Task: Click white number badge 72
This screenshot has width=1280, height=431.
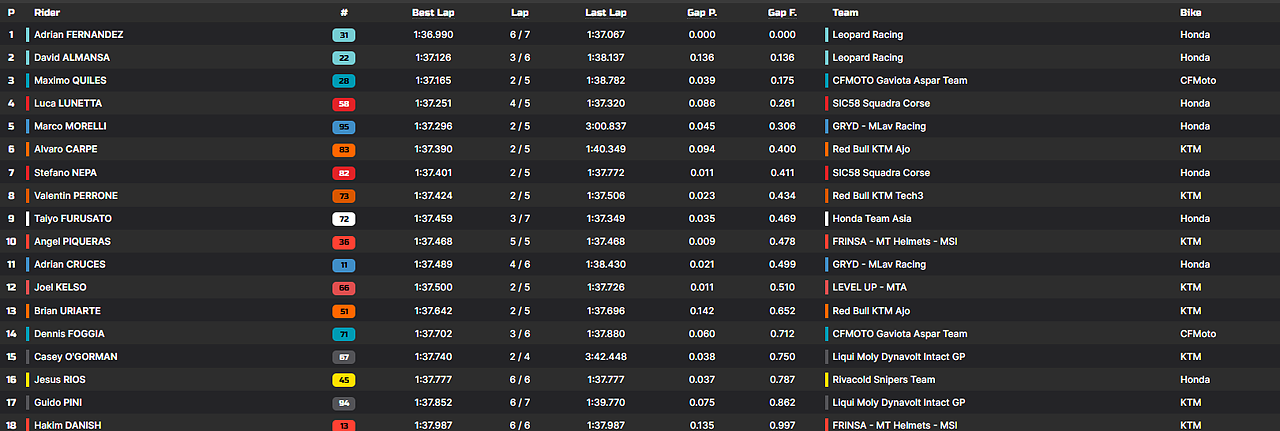Action: (344, 219)
